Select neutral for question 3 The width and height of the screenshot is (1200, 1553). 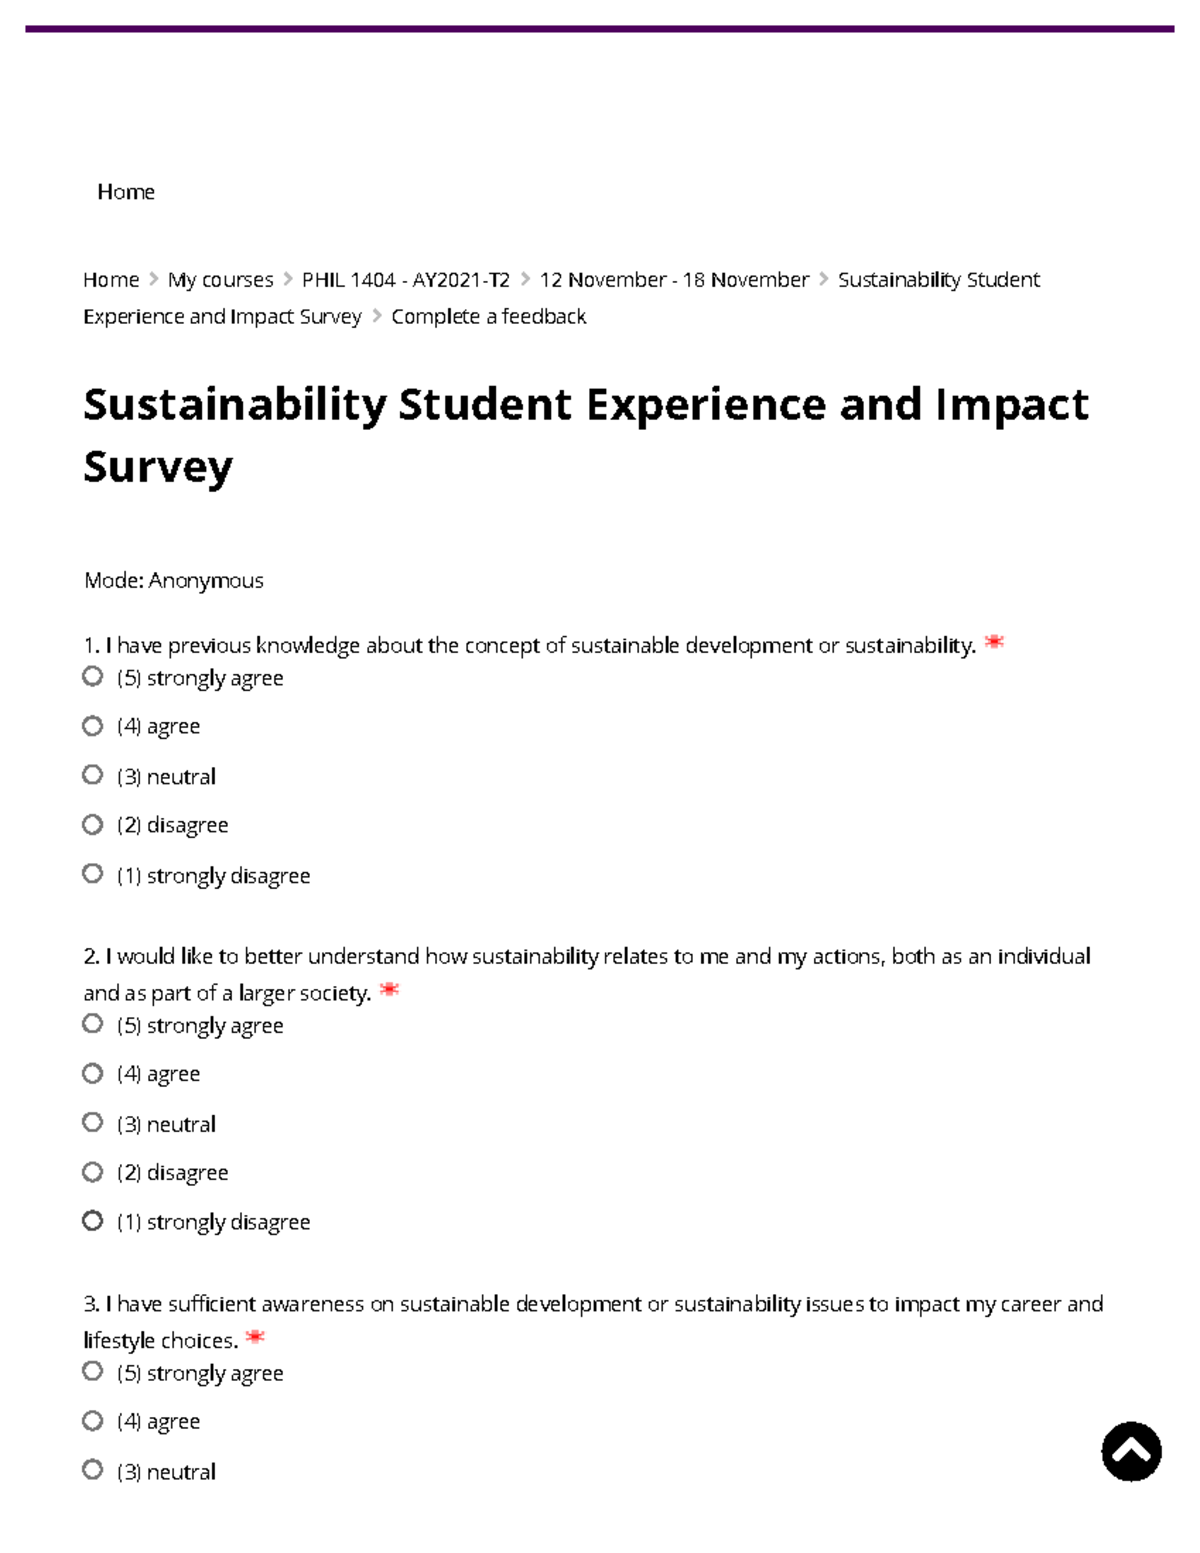93,1471
